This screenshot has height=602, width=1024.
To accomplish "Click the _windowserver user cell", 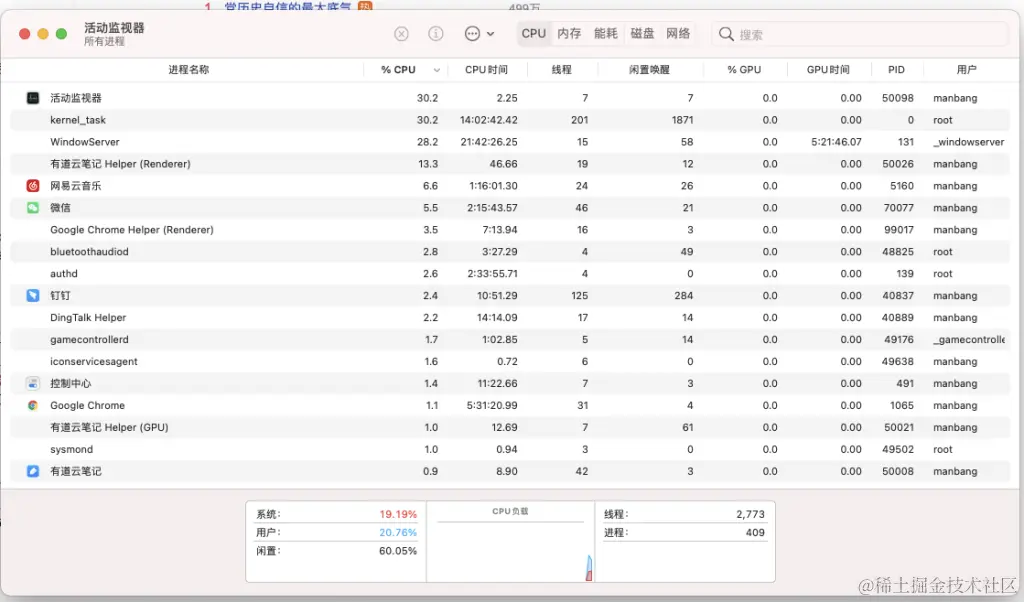I will (968, 142).
